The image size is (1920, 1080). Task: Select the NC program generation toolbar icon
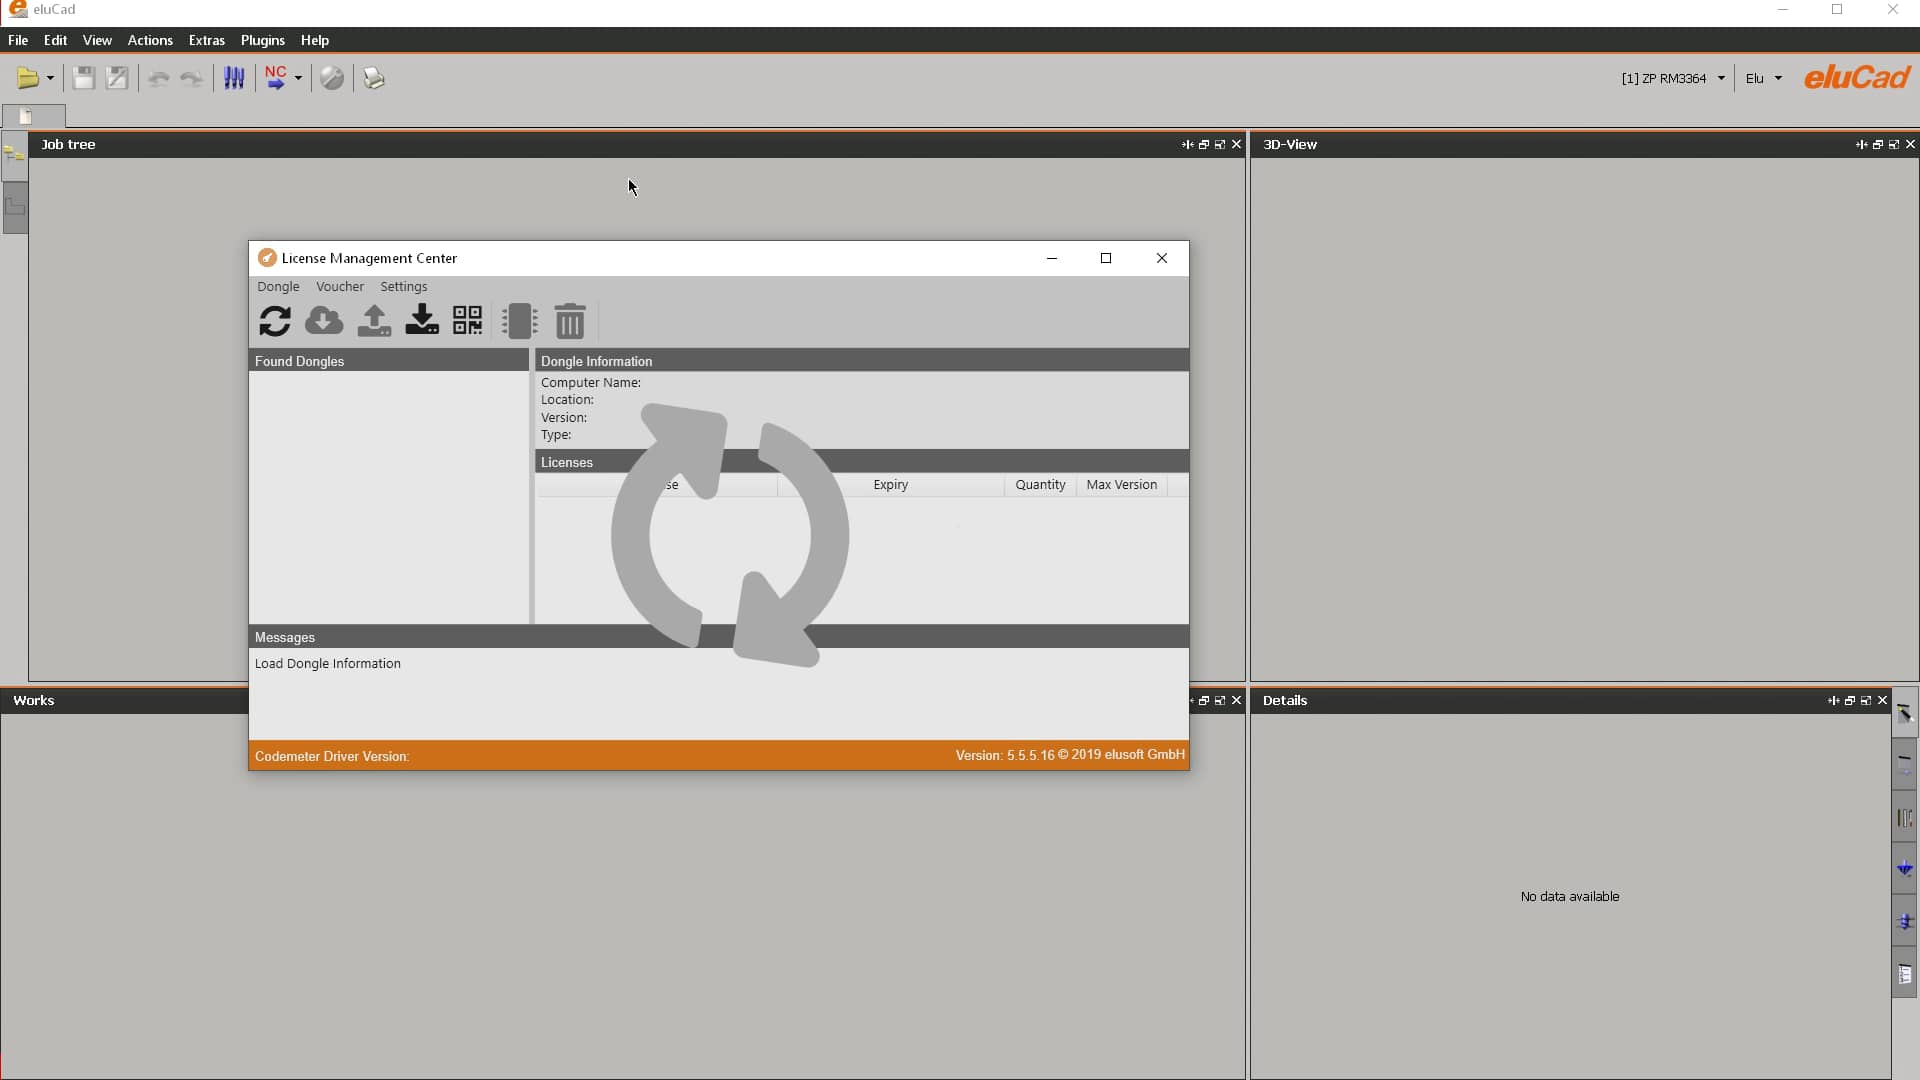(x=278, y=78)
